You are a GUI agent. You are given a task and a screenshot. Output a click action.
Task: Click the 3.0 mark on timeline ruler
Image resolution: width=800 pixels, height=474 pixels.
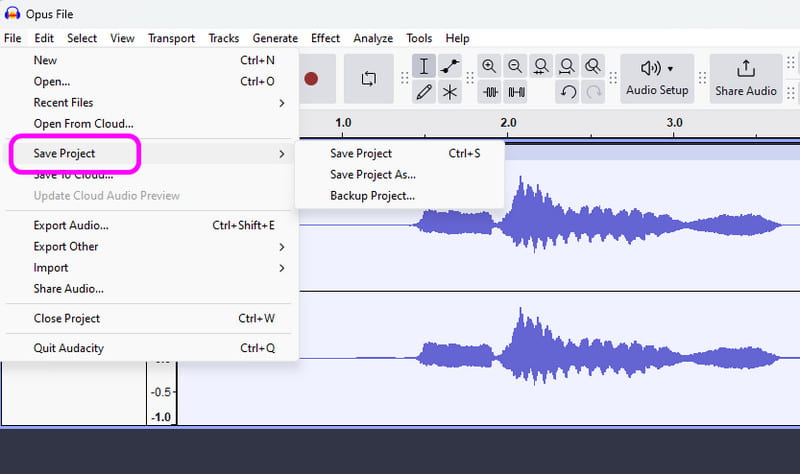point(674,122)
